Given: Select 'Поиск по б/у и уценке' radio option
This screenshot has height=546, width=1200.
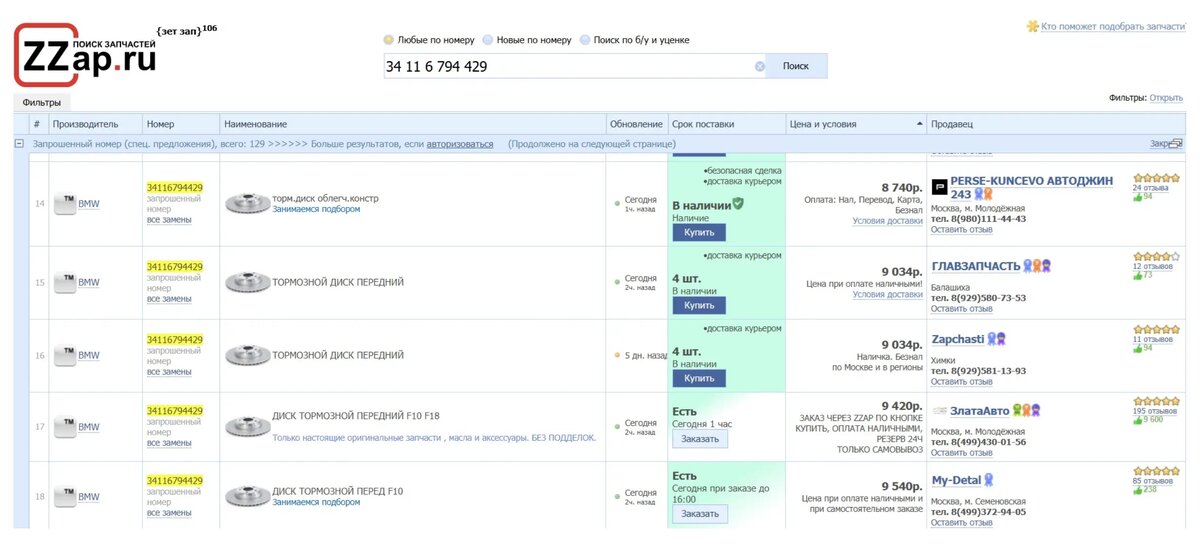Looking at the screenshot, I should pos(585,40).
